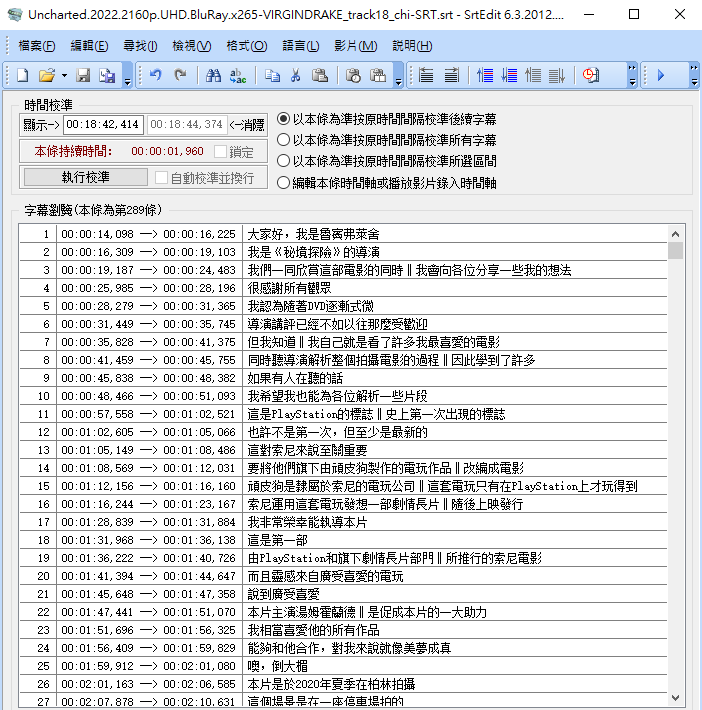702x710 pixels.
Task: Save the subtitle file
Action: click(x=83, y=75)
